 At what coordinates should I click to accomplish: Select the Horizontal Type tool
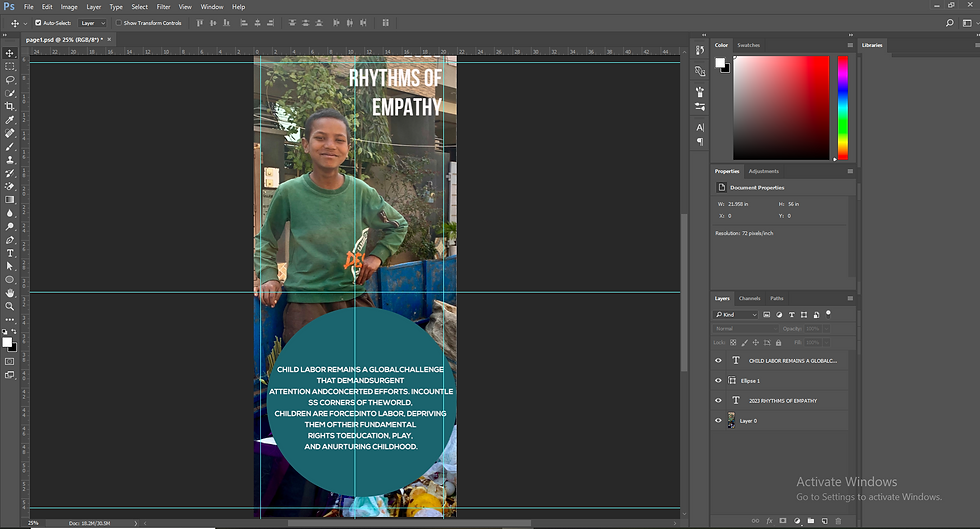click(10, 253)
